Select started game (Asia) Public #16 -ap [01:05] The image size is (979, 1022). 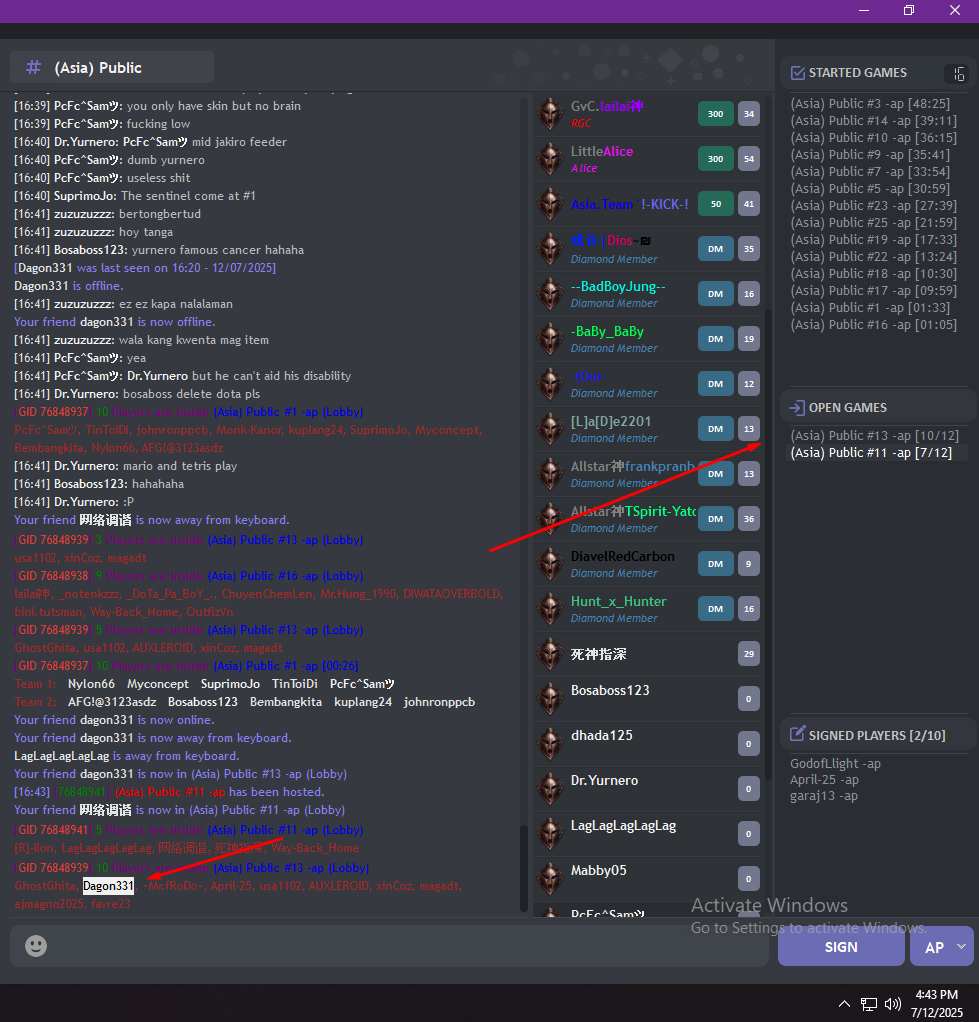click(x=873, y=324)
